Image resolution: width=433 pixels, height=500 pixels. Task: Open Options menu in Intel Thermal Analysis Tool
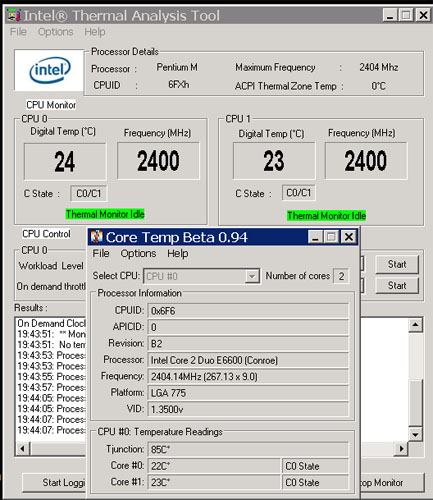[x=55, y=32]
